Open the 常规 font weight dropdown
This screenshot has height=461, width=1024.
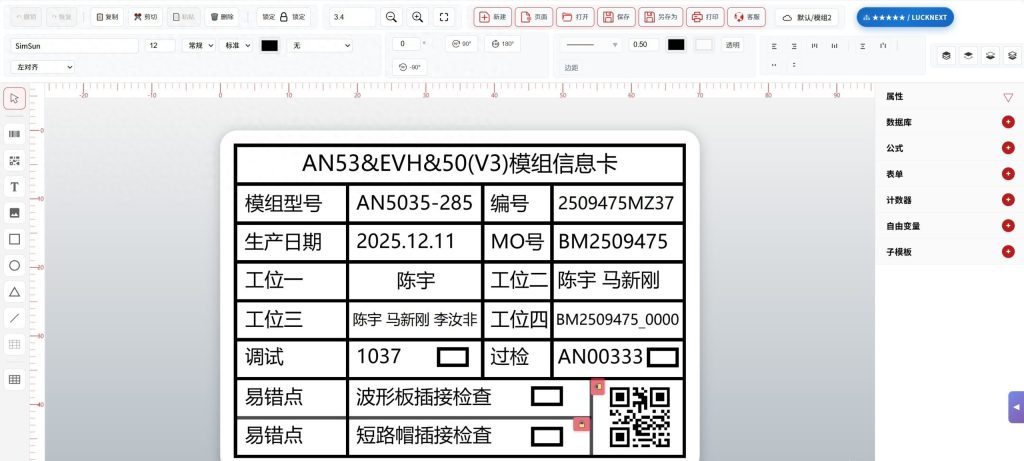coord(198,46)
